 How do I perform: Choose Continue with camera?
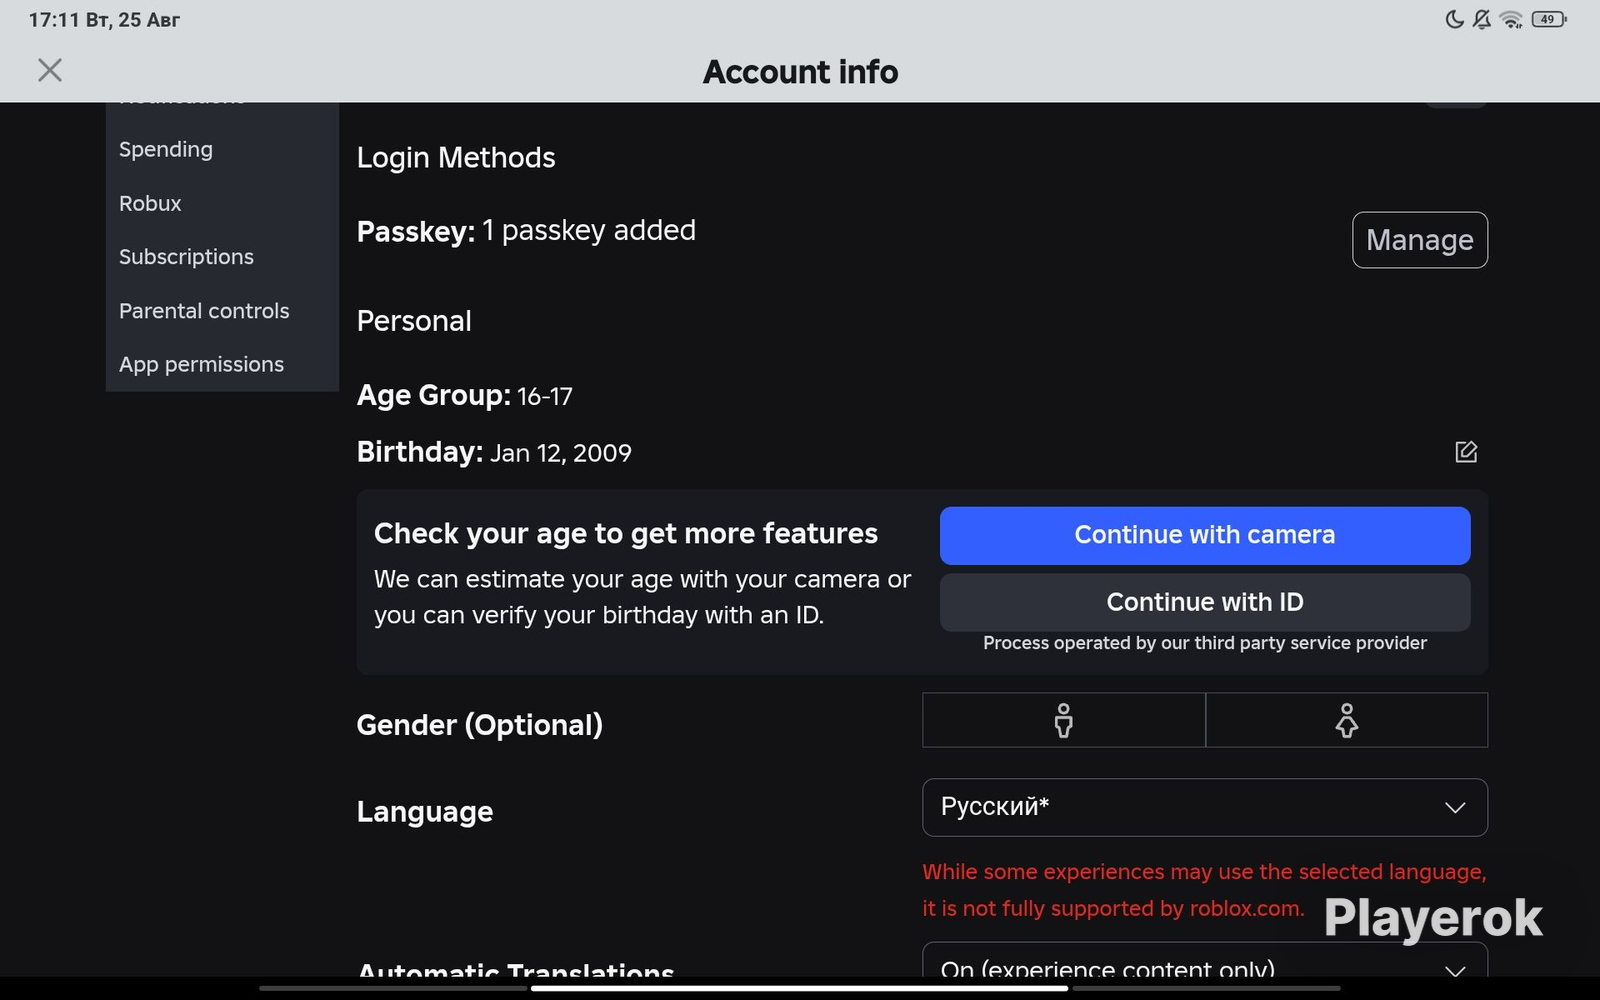(1205, 535)
